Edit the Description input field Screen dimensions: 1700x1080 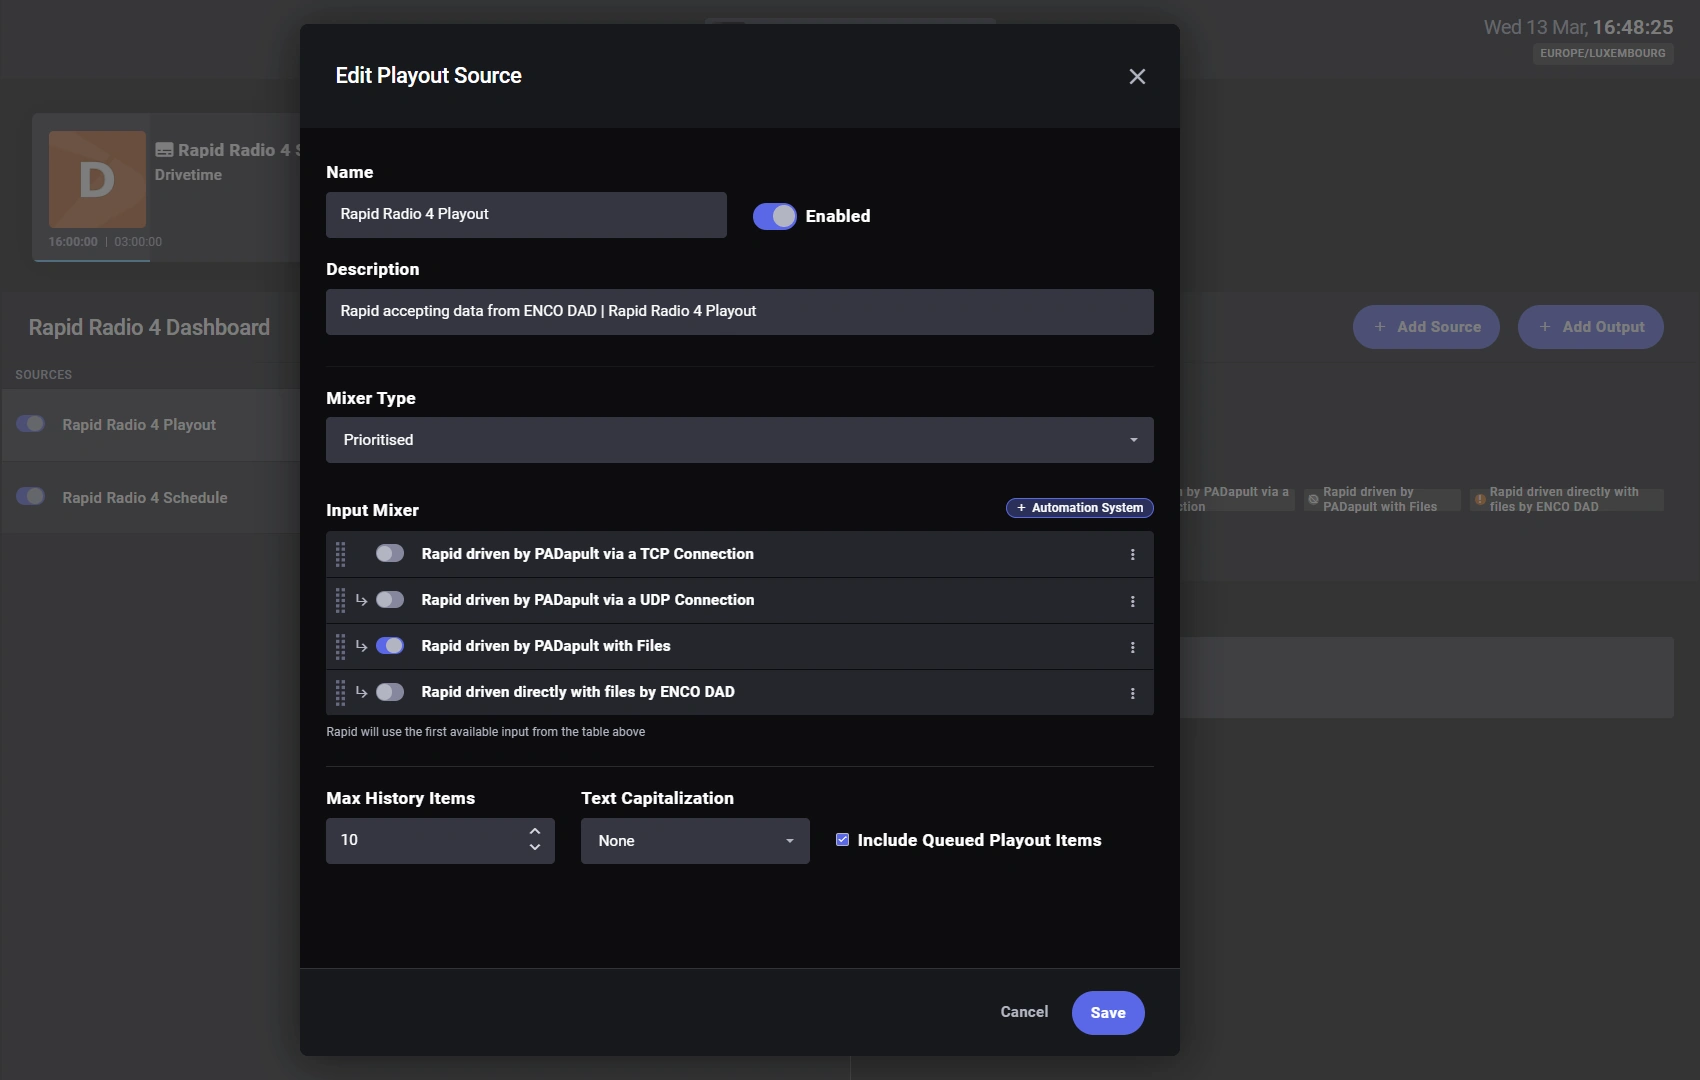[740, 312]
